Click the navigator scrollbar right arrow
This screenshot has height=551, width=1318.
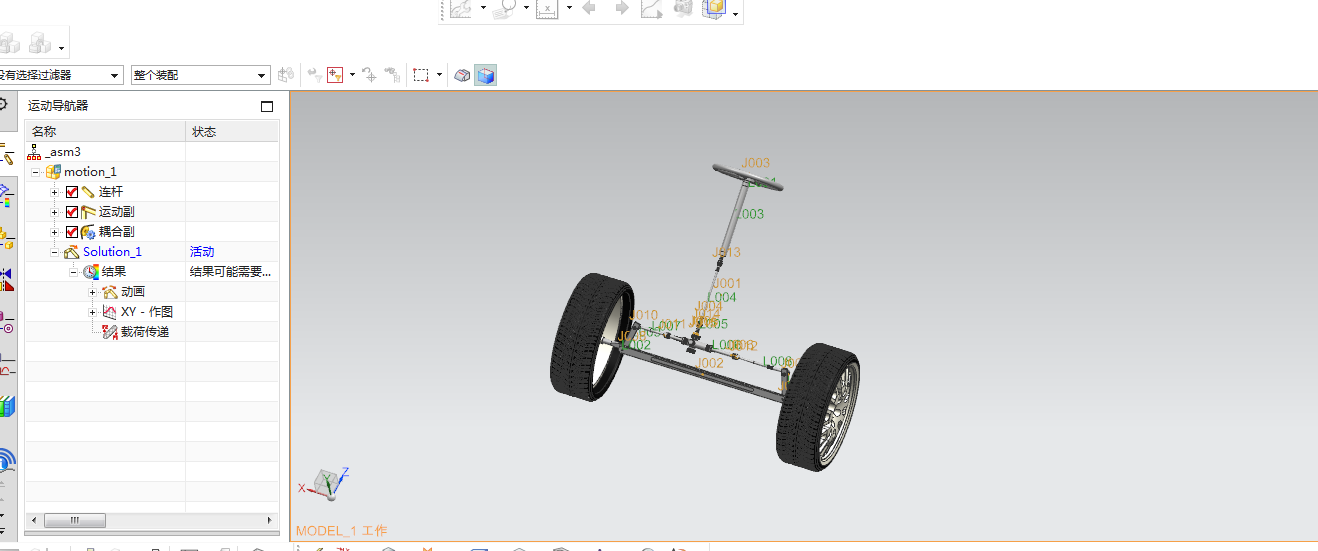coord(269,520)
